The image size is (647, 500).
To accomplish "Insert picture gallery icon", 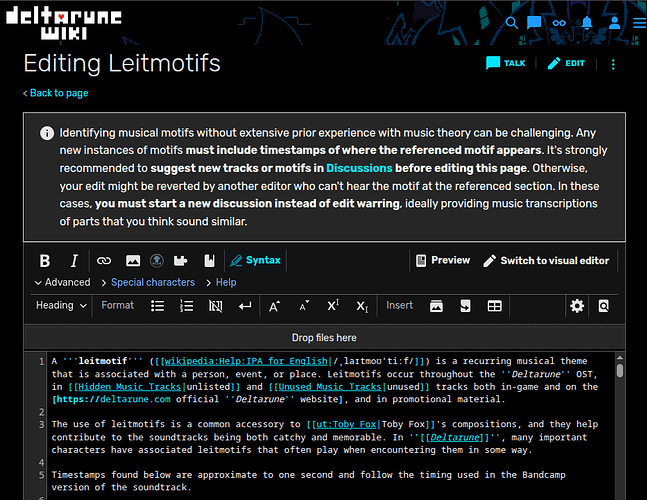I will [436, 306].
